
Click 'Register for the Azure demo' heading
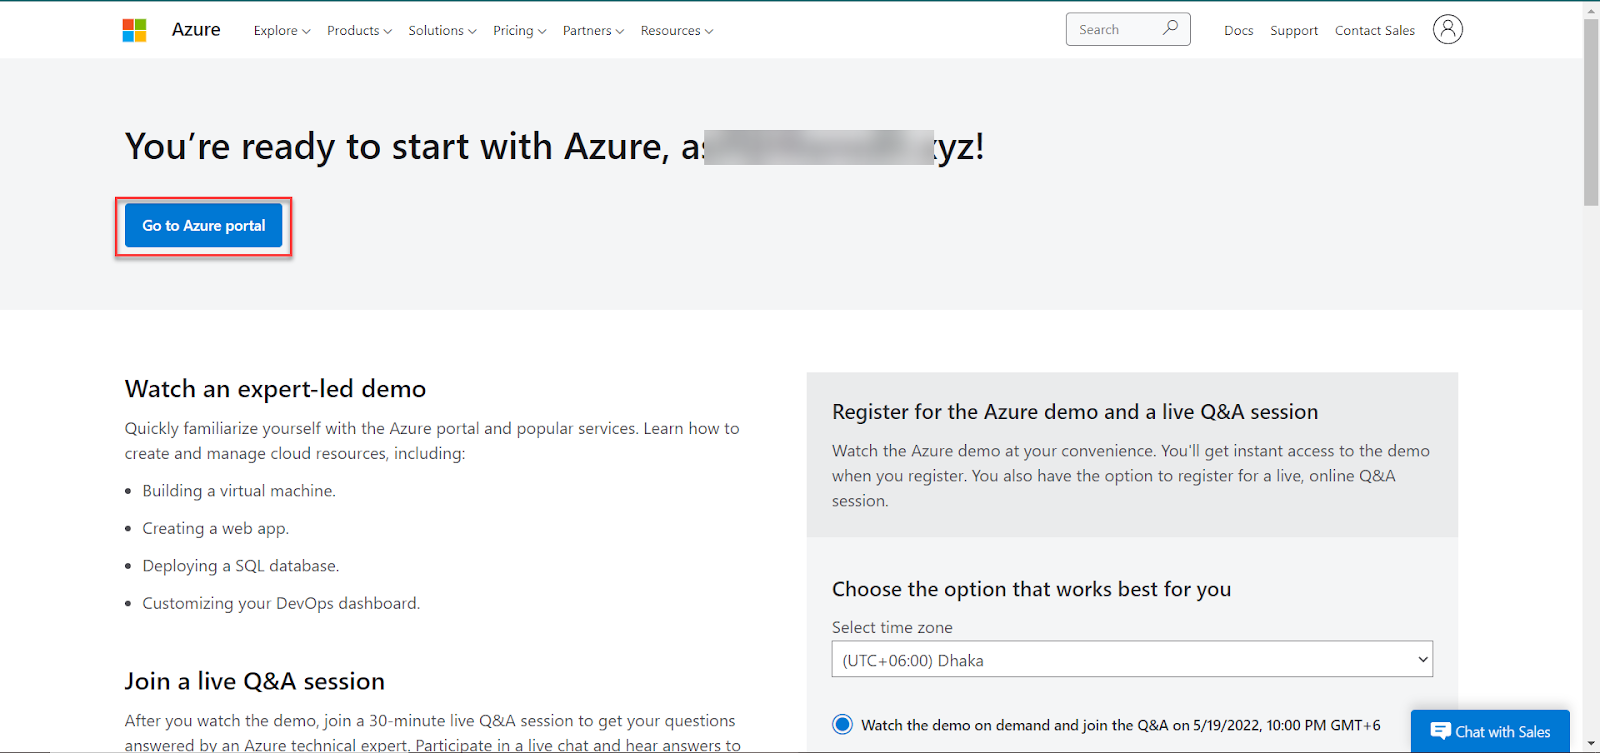click(1075, 412)
